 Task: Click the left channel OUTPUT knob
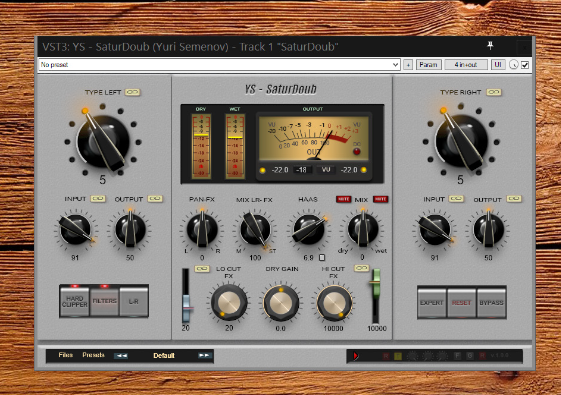click(130, 230)
